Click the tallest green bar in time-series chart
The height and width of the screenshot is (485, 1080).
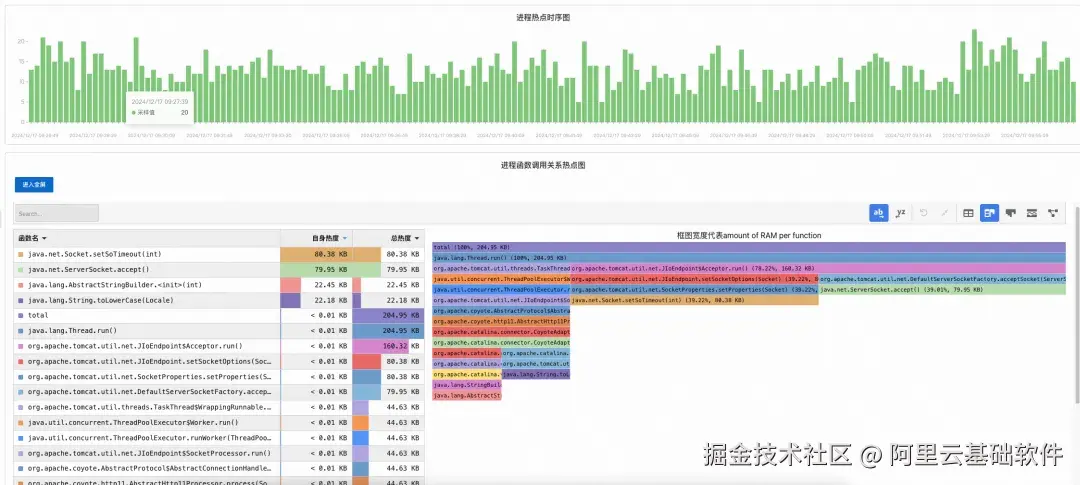[975, 76]
